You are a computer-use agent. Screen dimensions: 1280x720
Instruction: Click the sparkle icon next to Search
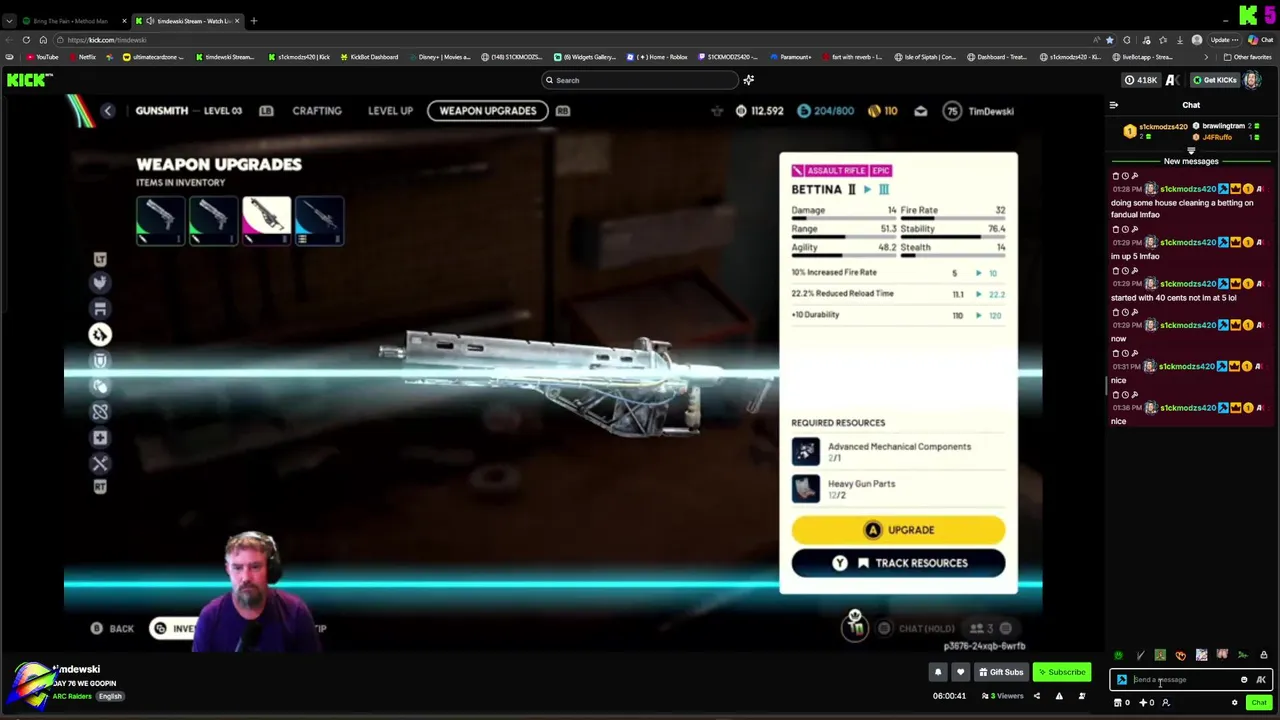pyautogui.click(x=748, y=80)
